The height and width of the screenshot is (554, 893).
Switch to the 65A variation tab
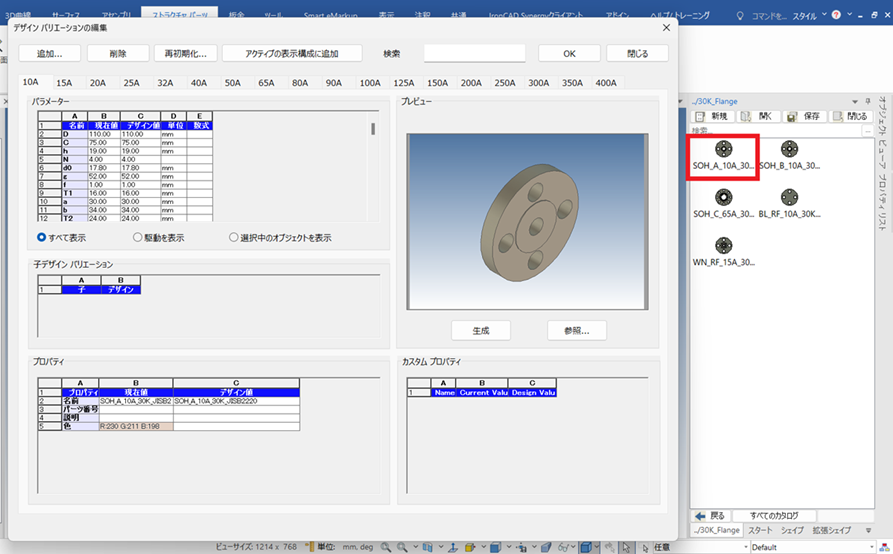click(x=266, y=83)
